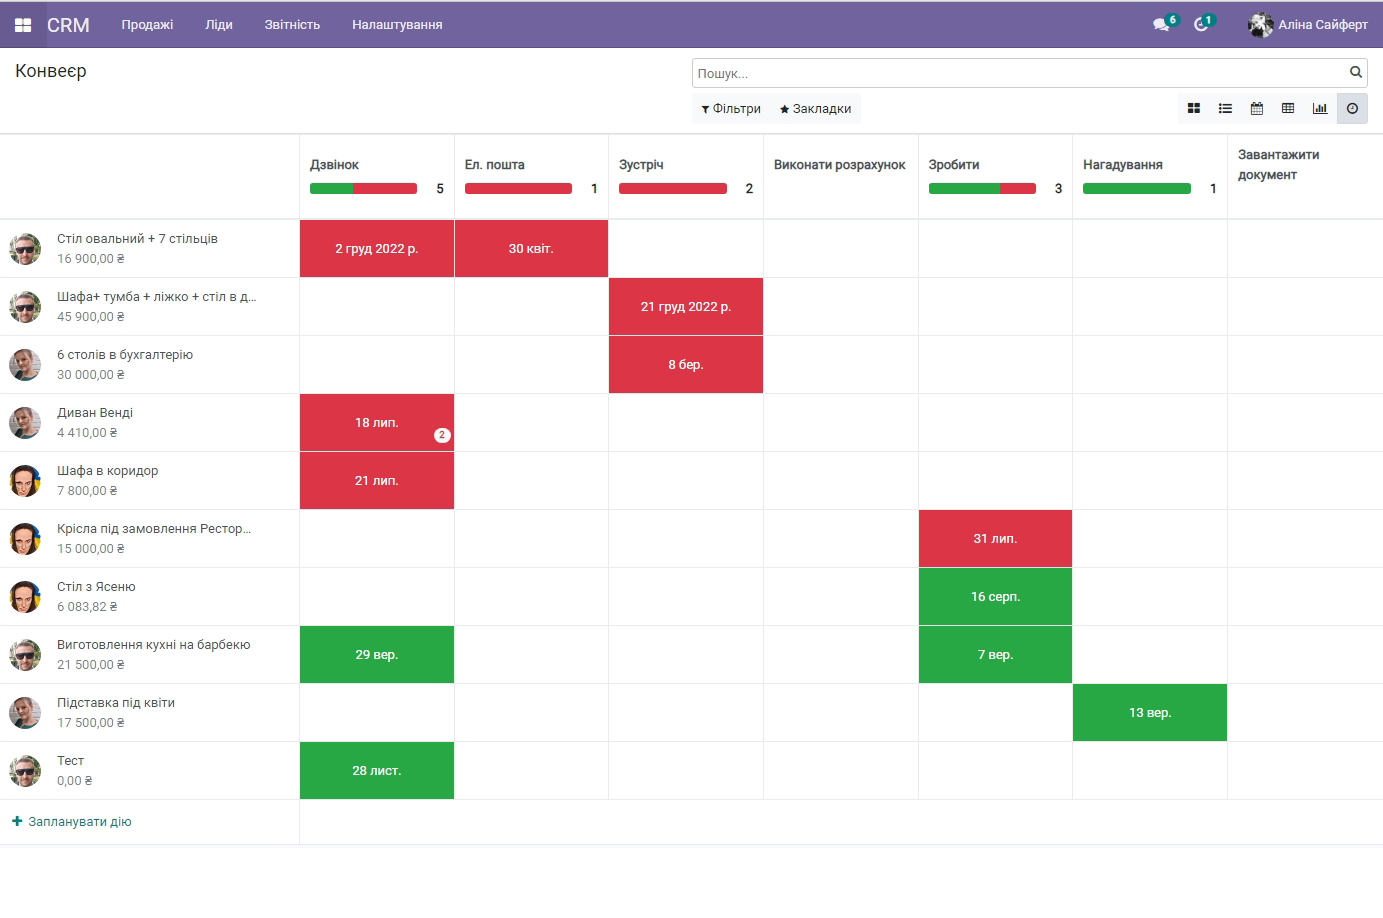Image resolution: width=1383 pixels, height=918 pixels.
Task: Open the apps grid menu icon
Action: coord(22,25)
